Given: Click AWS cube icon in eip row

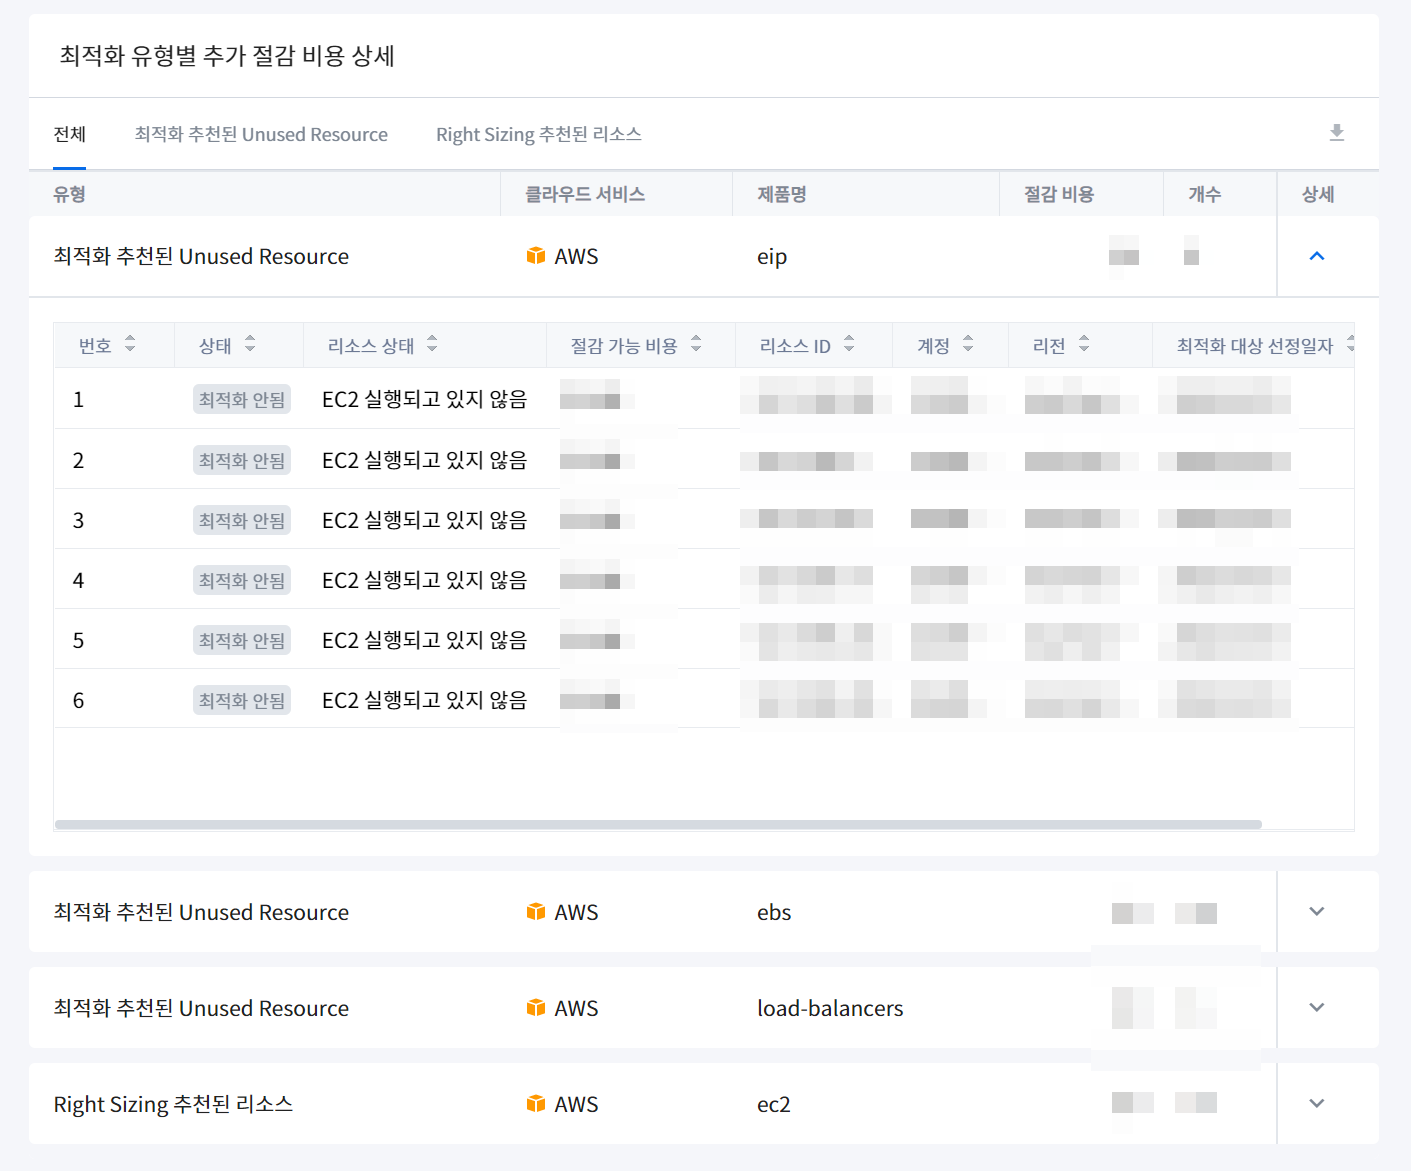Looking at the screenshot, I should point(536,256).
